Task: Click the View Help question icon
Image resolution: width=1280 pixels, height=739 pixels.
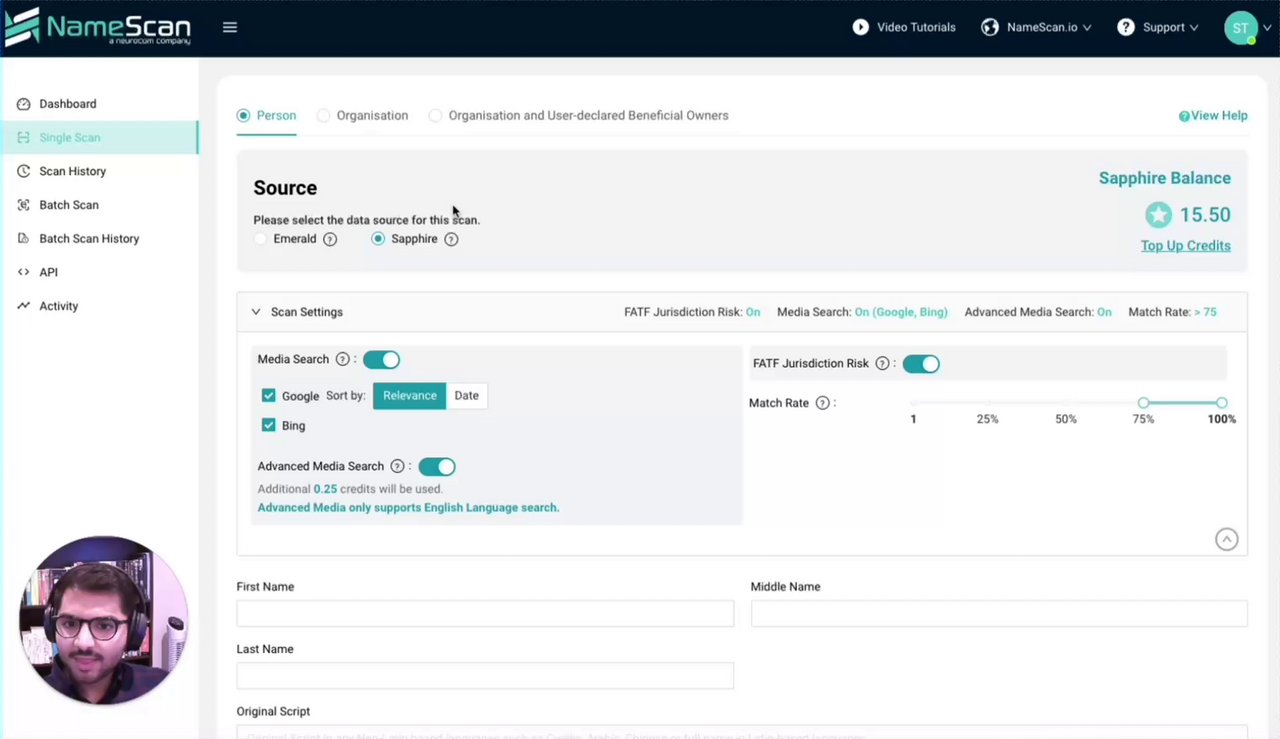Action: (1184, 116)
